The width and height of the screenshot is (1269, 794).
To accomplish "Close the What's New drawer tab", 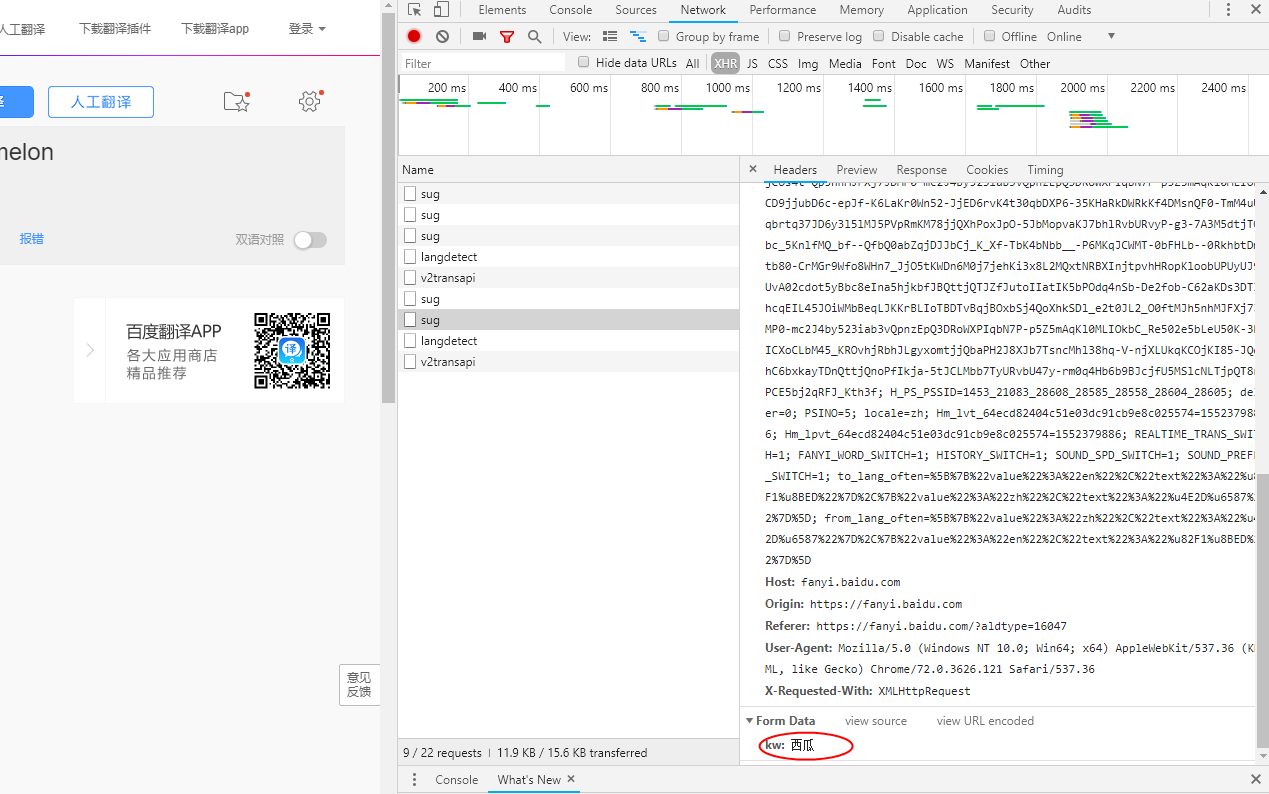I will click(571, 779).
